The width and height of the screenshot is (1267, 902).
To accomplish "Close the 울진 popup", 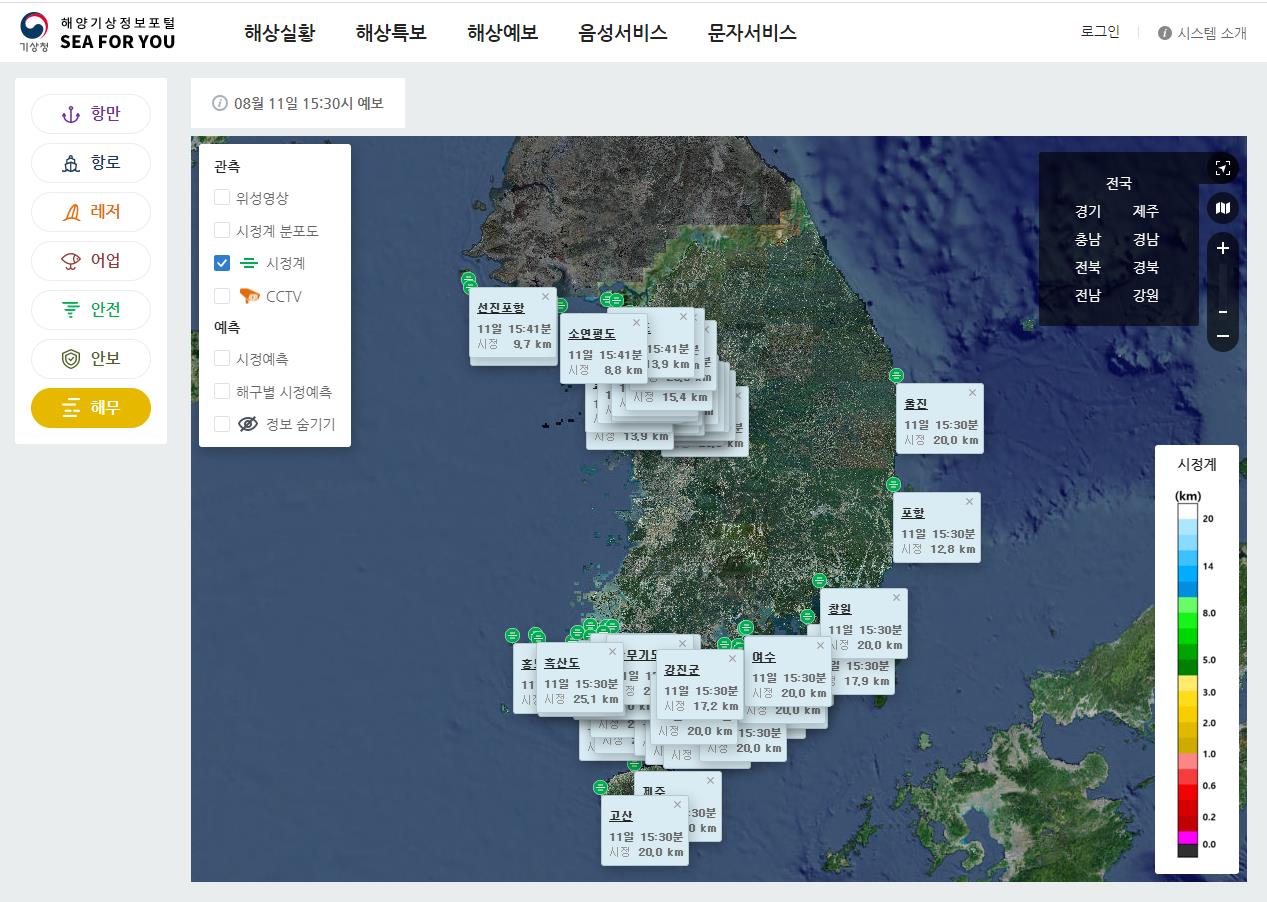I will pos(972,393).
